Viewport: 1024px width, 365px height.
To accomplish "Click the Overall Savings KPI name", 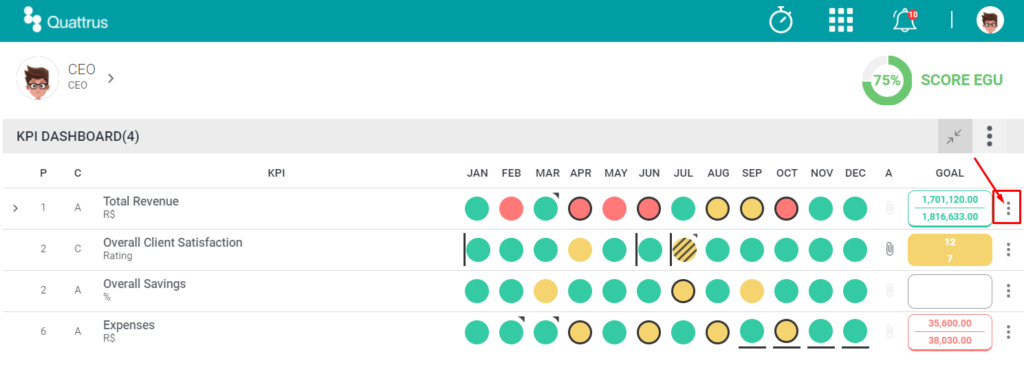I will (x=144, y=283).
